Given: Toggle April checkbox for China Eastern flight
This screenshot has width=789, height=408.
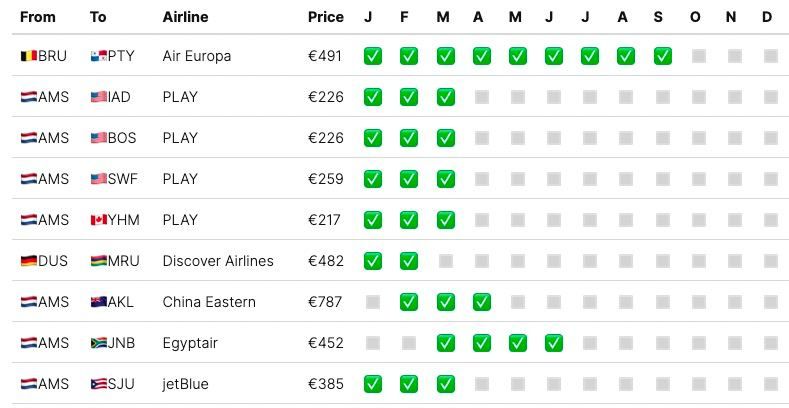Looking at the screenshot, I should pyautogui.click(x=481, y=302).
